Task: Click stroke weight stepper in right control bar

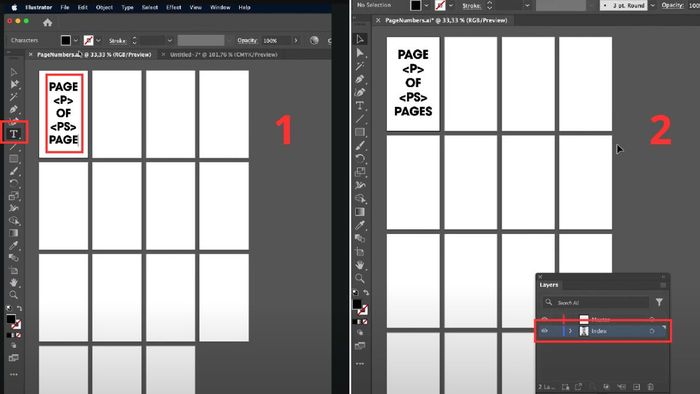Action: click(x=489, y=5)
